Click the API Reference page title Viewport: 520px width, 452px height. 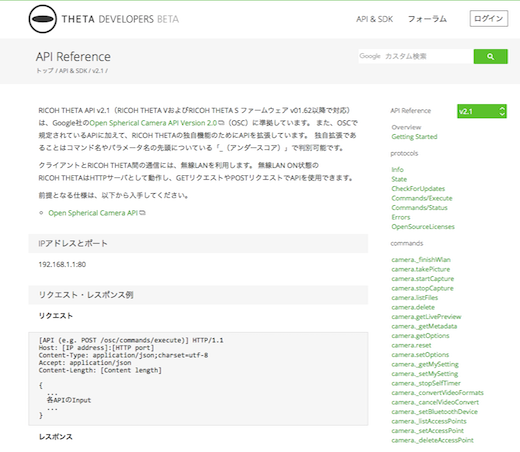tap(73, 57)
